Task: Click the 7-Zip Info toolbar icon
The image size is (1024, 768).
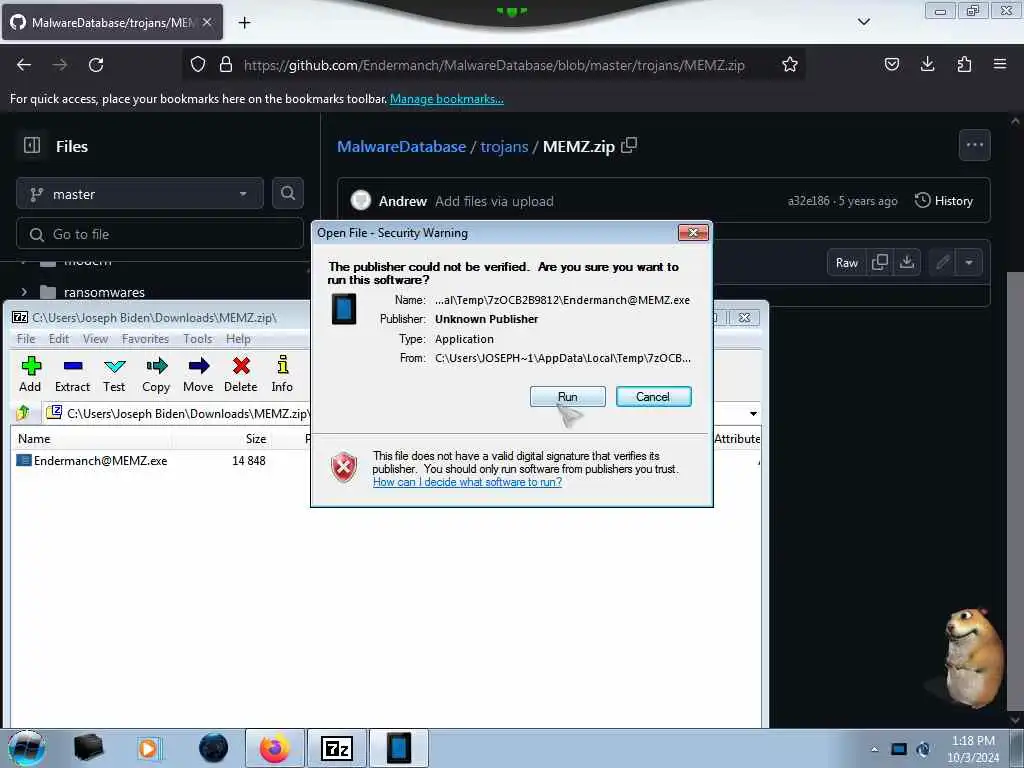Action: click(282, 374)
